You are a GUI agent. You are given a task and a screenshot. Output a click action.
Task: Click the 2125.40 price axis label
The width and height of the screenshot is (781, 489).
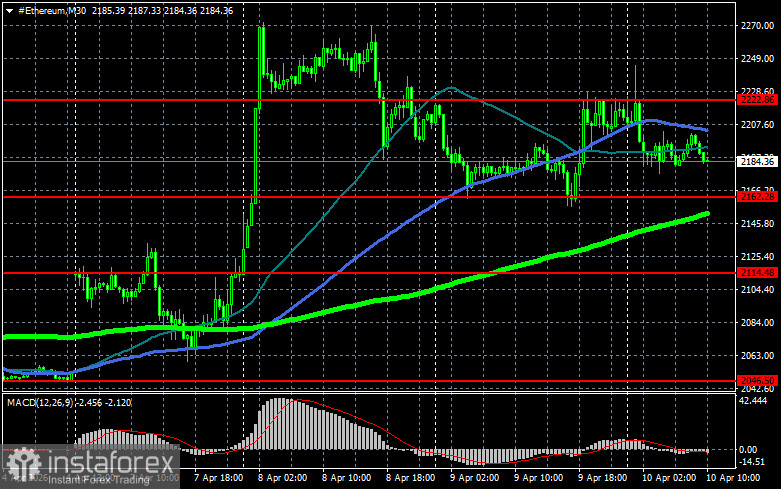757,256
